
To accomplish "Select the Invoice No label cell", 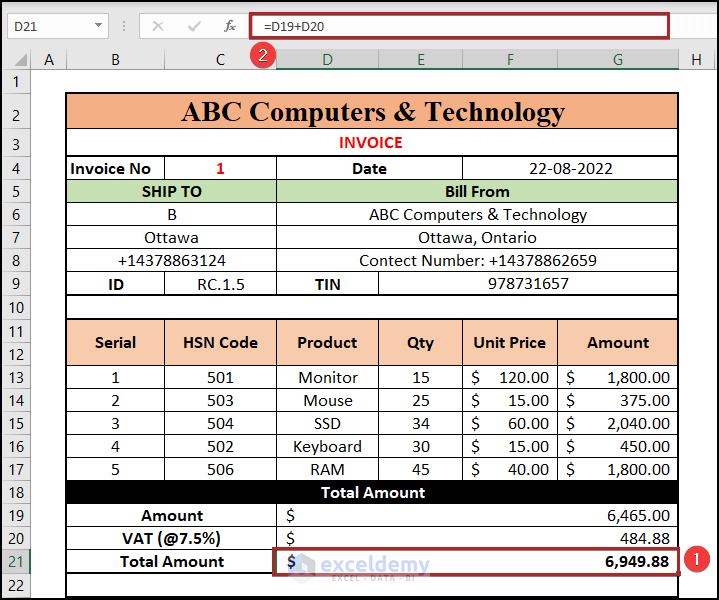I will coord(116,168).
